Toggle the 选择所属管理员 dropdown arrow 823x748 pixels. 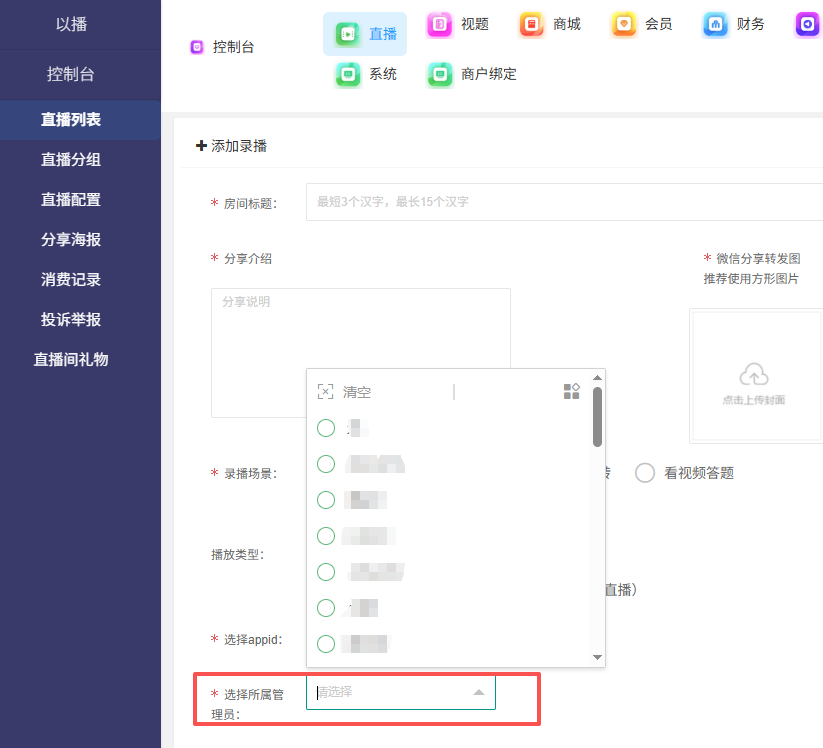point(478,692)
